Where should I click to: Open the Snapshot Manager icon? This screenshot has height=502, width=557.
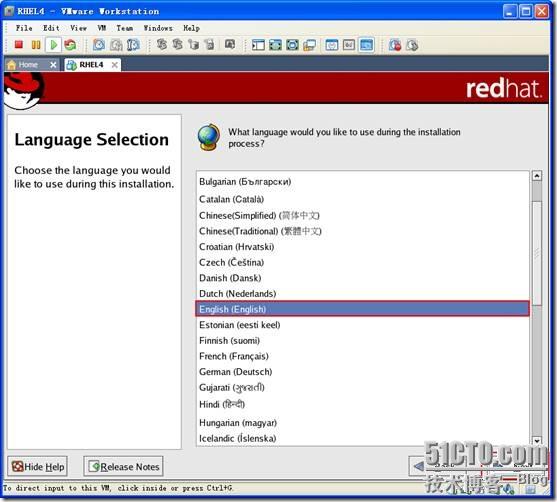(133, 45)
